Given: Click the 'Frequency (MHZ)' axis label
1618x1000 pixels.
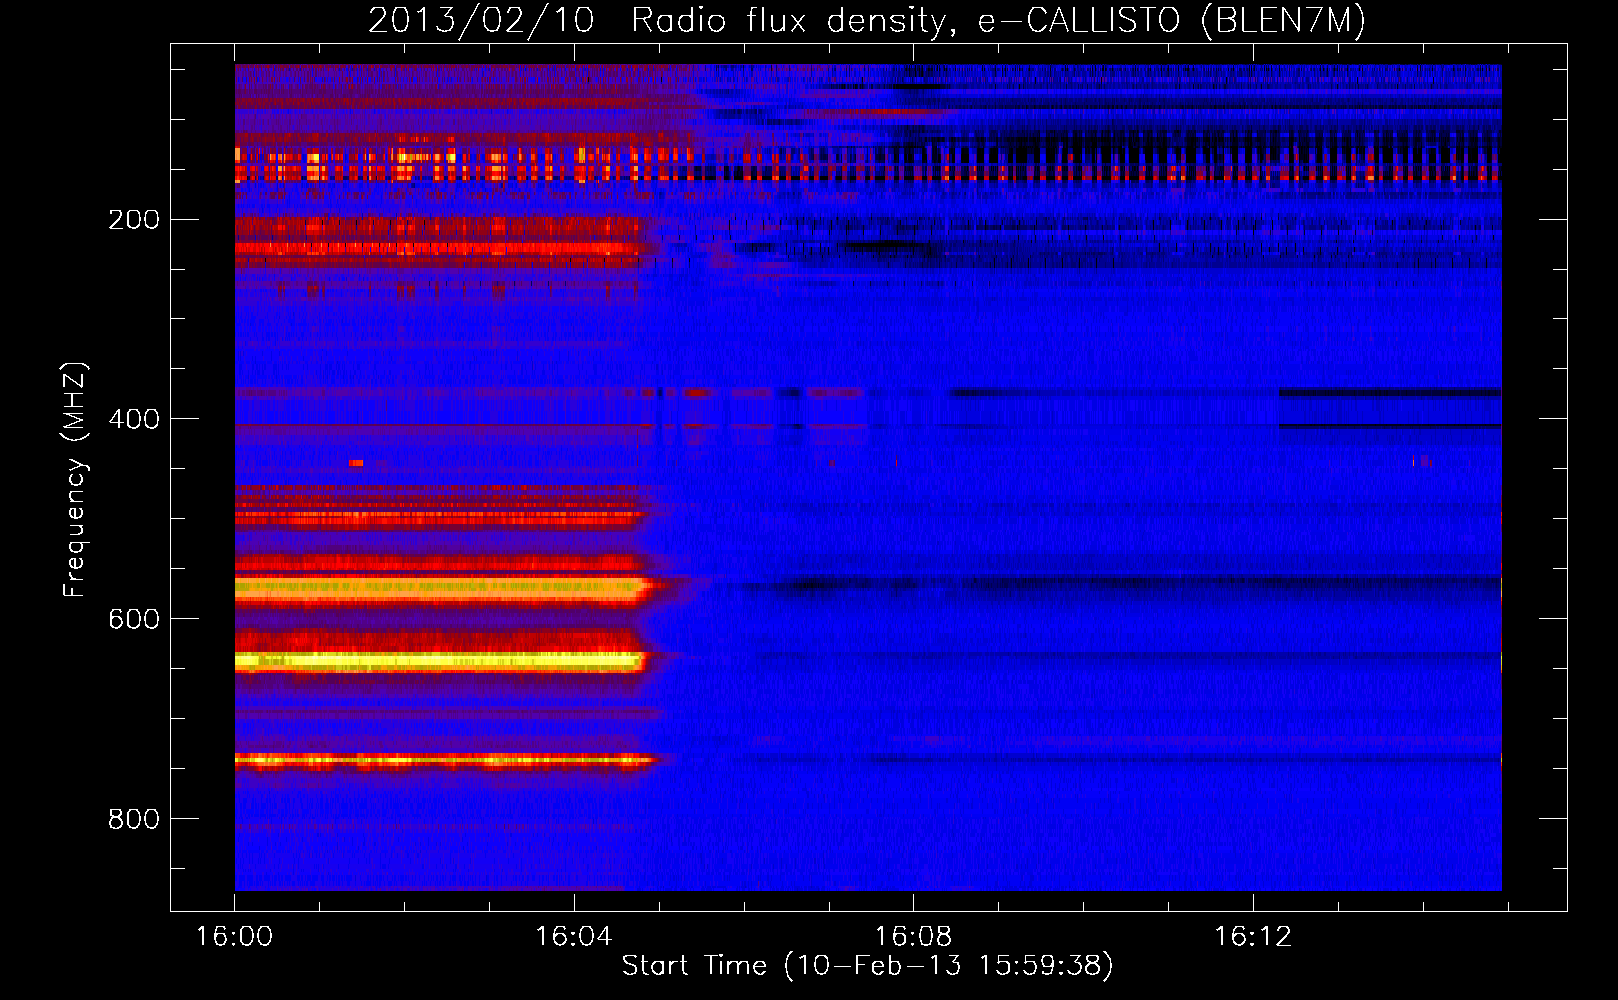Looking at the screenshot, I should tap(75, 480).
